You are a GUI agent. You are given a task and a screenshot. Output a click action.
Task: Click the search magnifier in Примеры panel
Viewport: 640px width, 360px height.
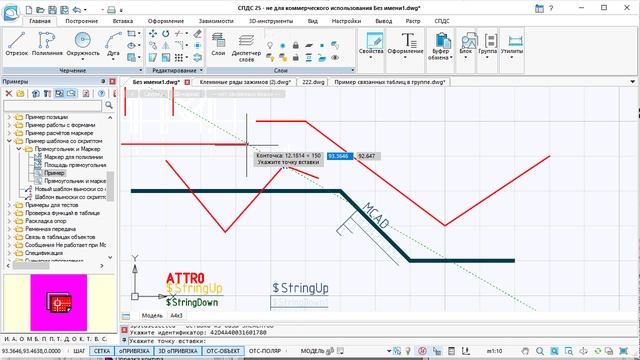coord(109,105)
